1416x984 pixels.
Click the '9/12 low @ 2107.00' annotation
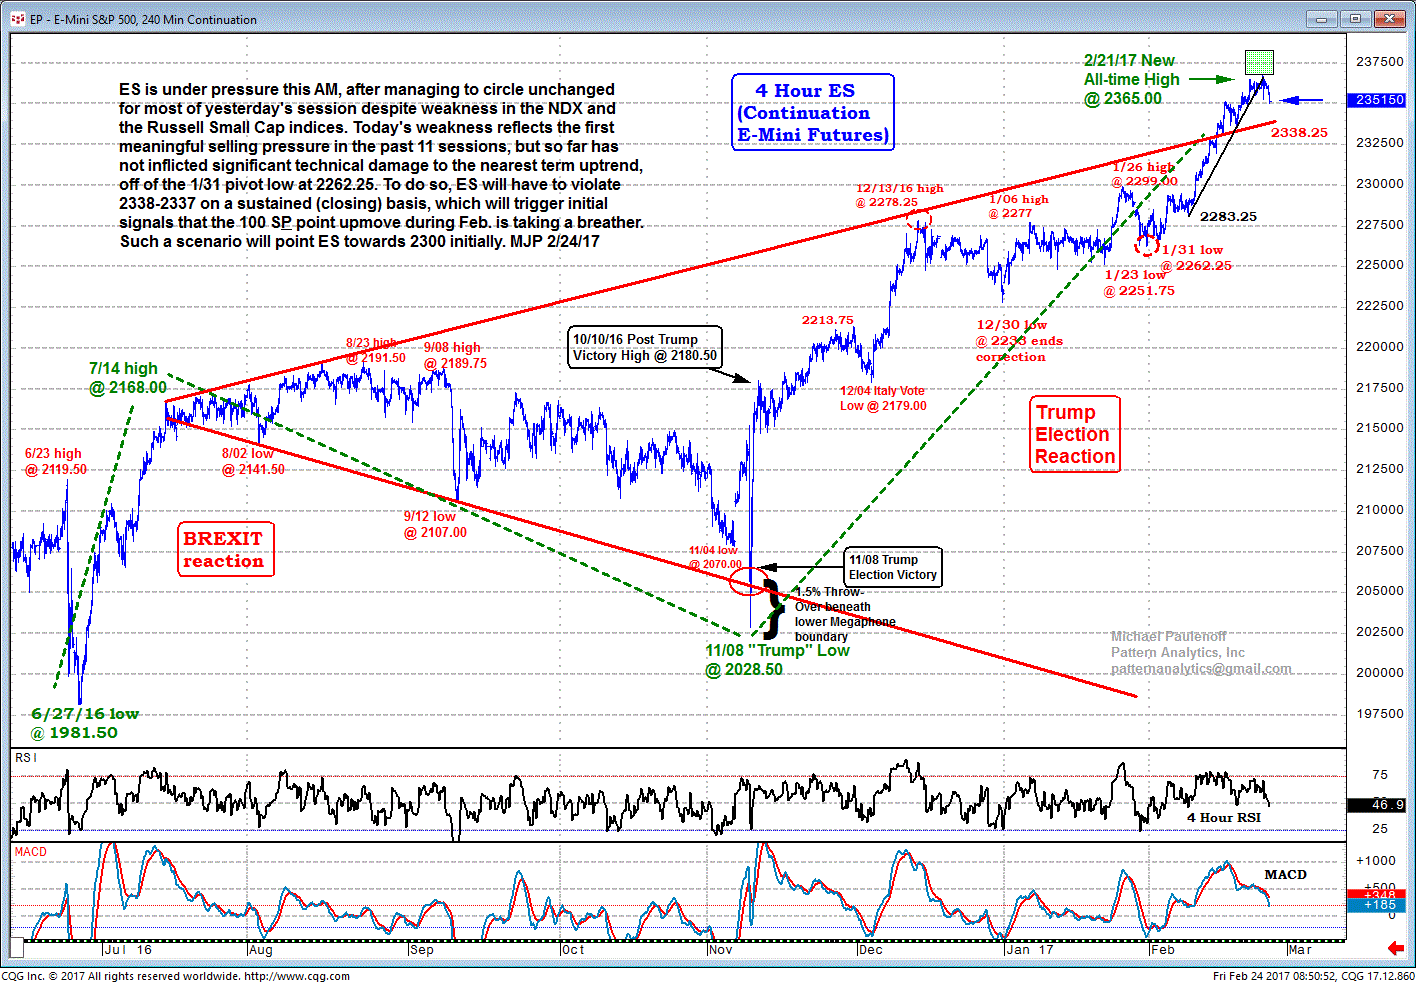(x=435, y=524)
